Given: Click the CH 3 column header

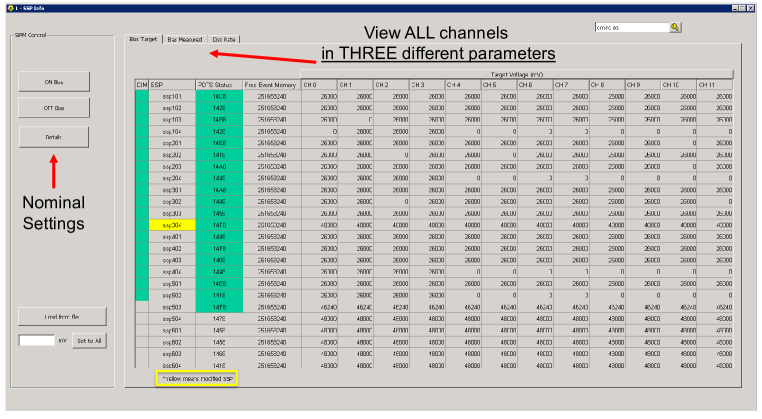Looking at the screenshot, I should coord(427,85).
